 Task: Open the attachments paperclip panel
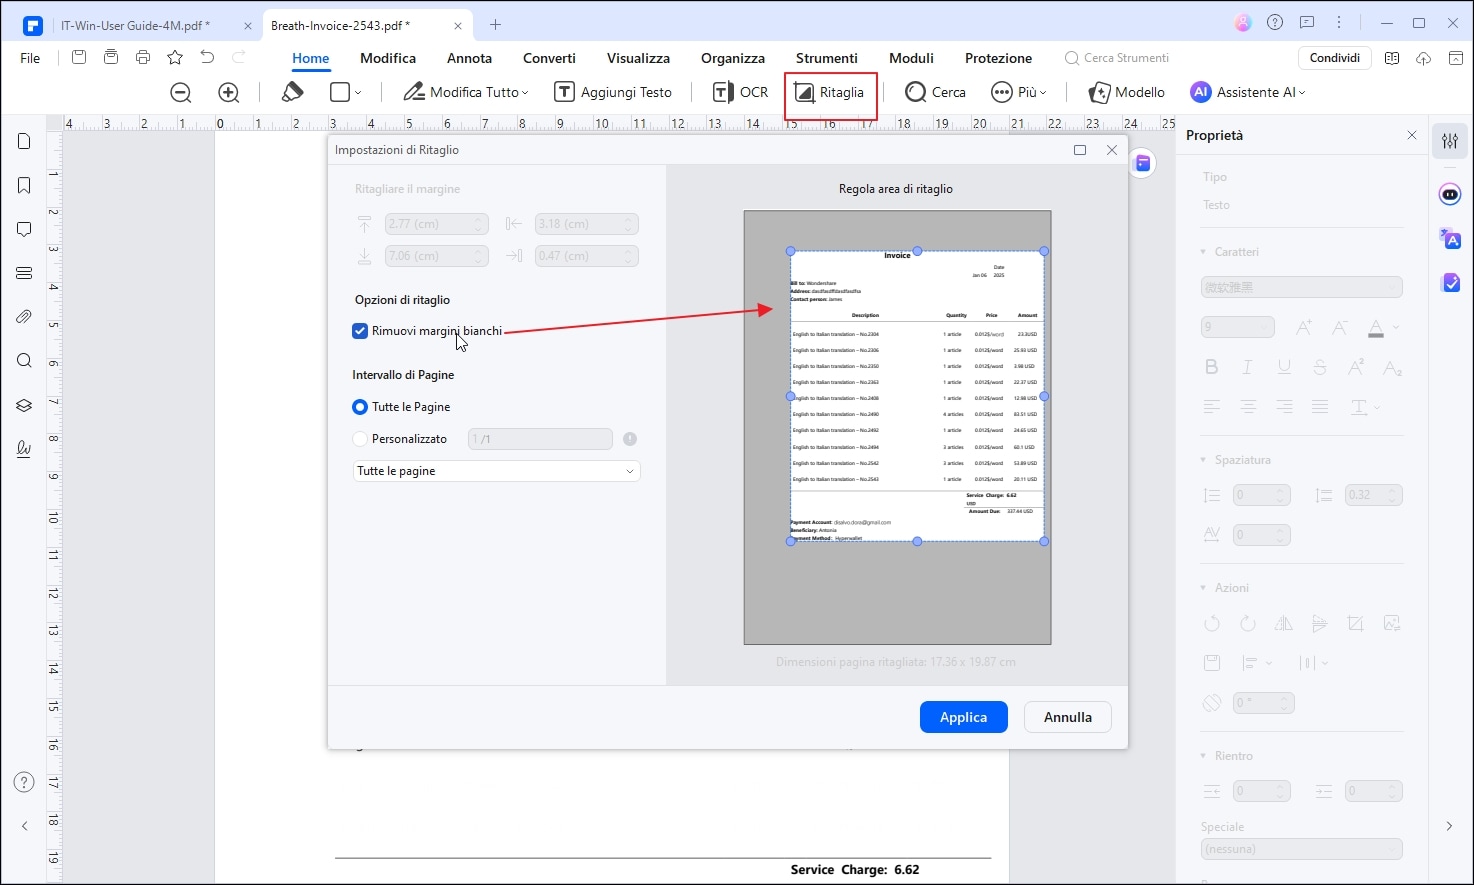[24, 317]
